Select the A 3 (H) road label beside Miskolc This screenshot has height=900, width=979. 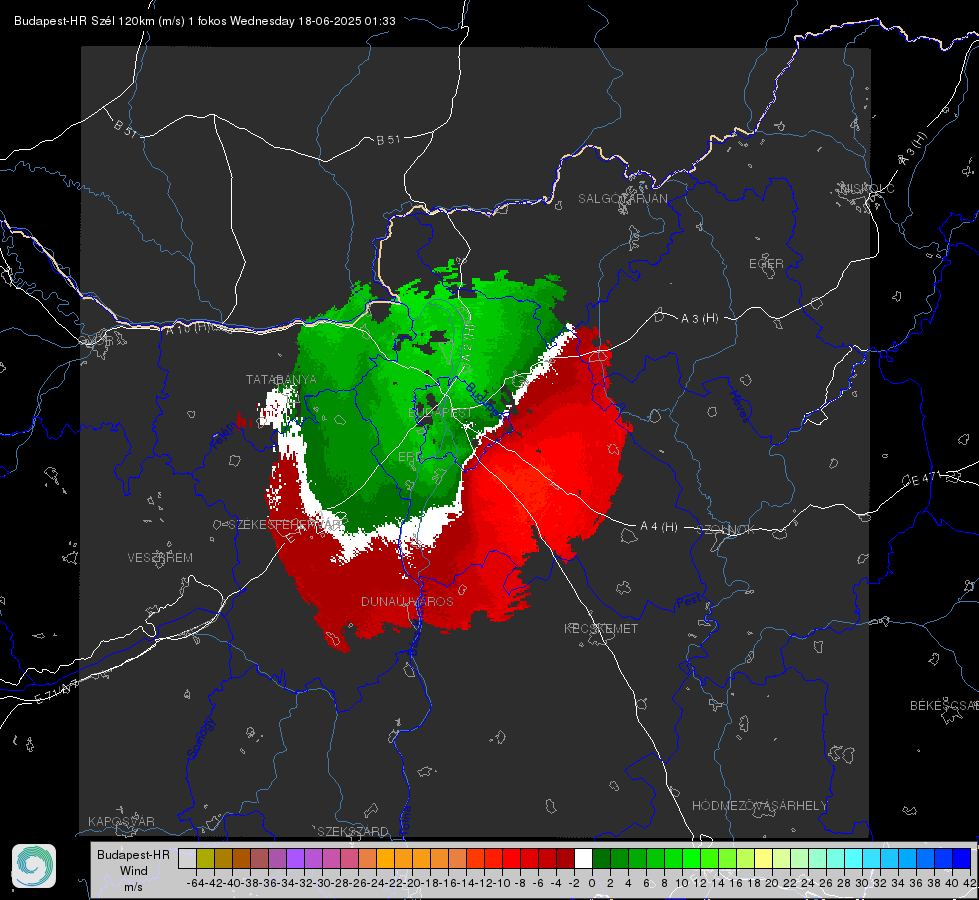913,149
